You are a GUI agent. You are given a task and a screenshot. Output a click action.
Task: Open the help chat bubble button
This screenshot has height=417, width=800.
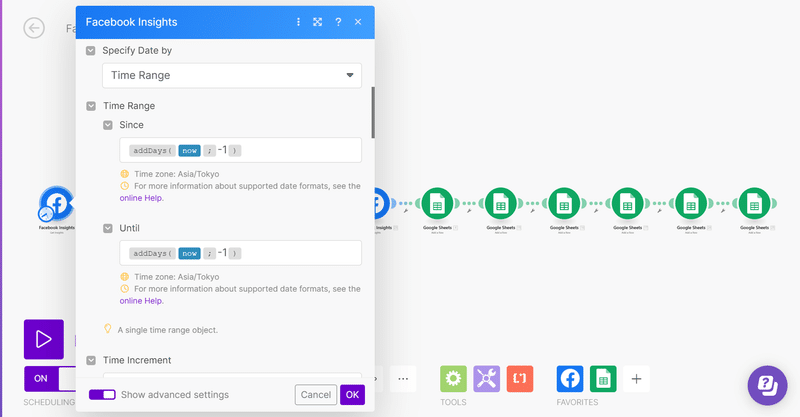coord(767,385)
